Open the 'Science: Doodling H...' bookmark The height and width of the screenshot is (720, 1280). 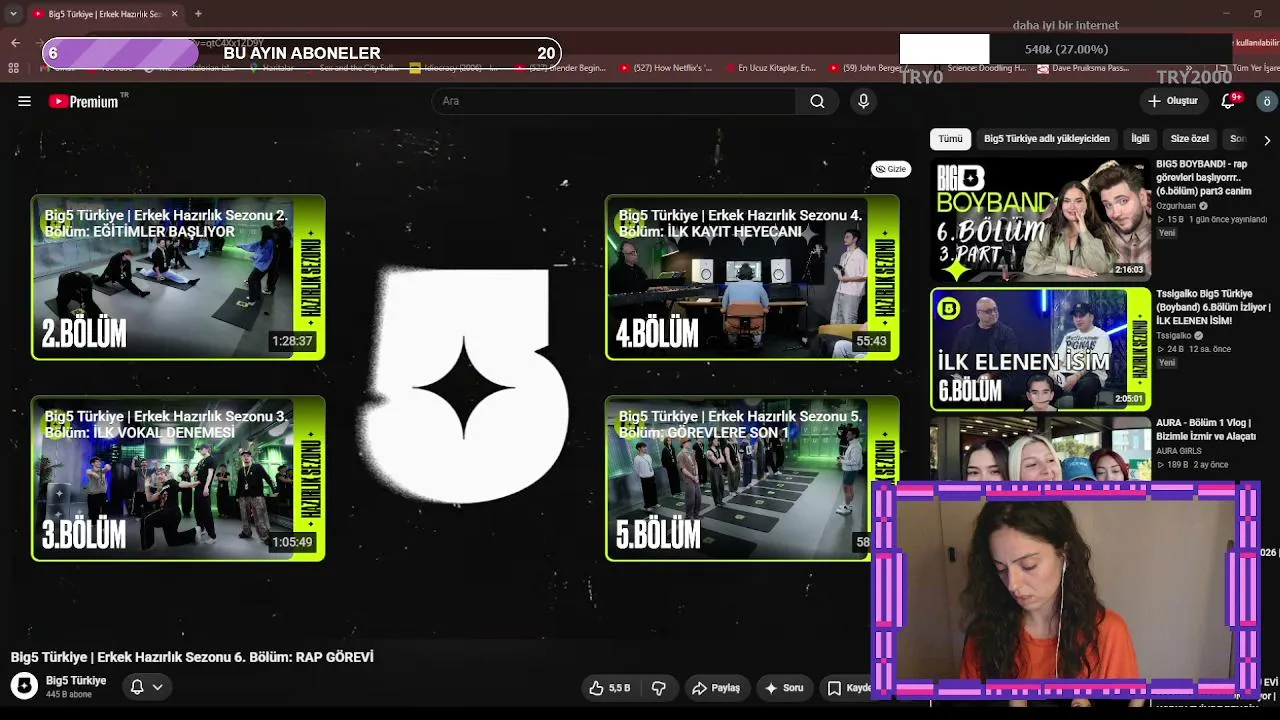click(x=979, y=68)
